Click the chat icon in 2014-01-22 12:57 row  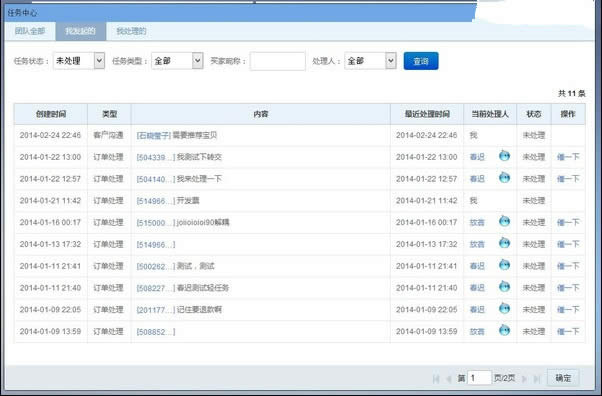pos(504,177)
